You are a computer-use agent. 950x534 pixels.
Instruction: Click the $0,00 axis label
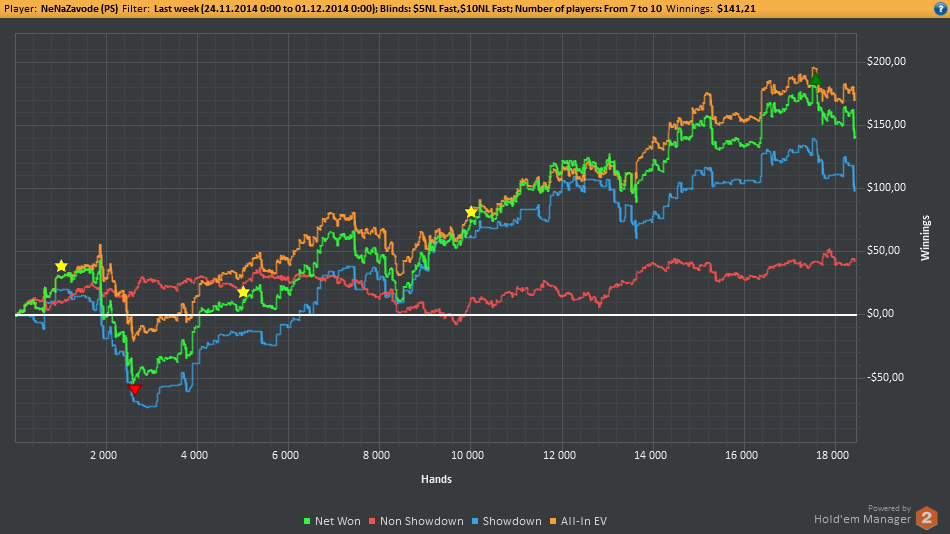(x=880, y=313)
